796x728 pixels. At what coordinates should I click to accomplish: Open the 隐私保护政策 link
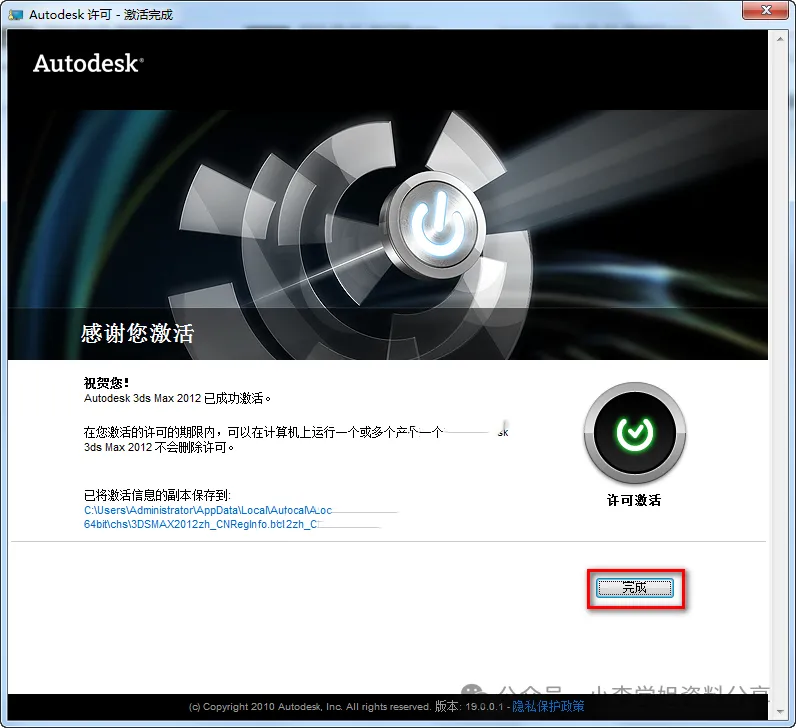point(548,706)
